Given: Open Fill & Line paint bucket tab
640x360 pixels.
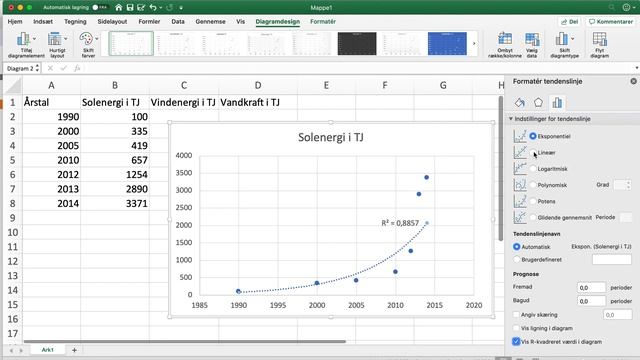Looking at the screenshot, I should pyautogui.click(x=520, y=102).
